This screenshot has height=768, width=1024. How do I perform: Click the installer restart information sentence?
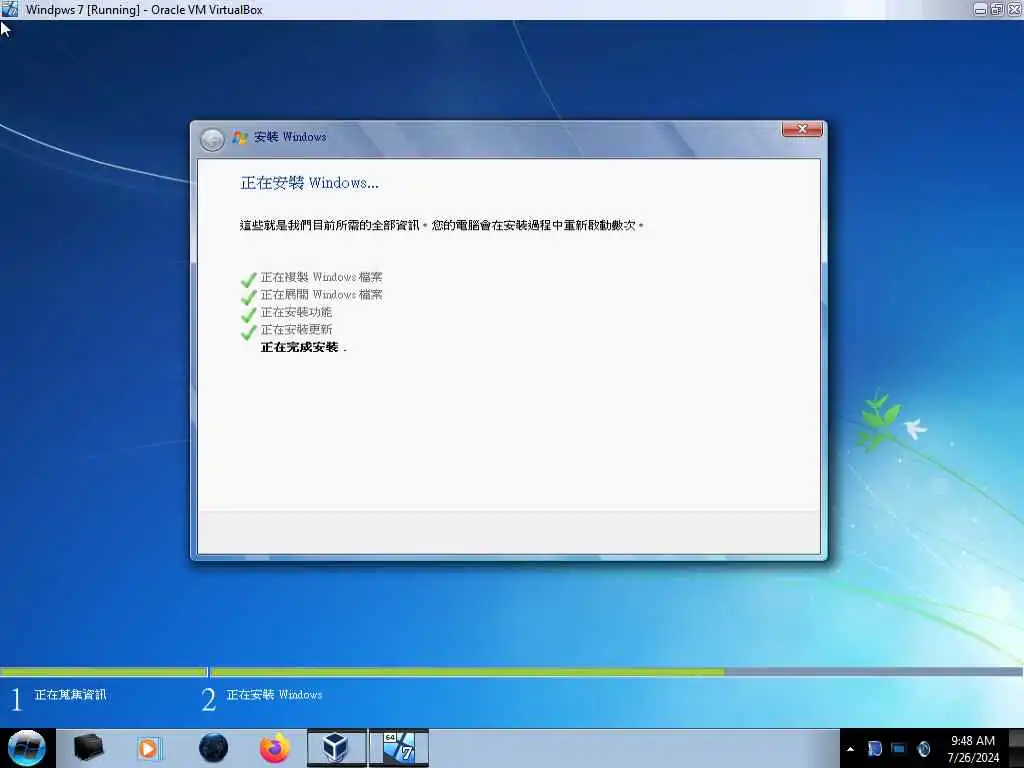(x=442, y=225)
